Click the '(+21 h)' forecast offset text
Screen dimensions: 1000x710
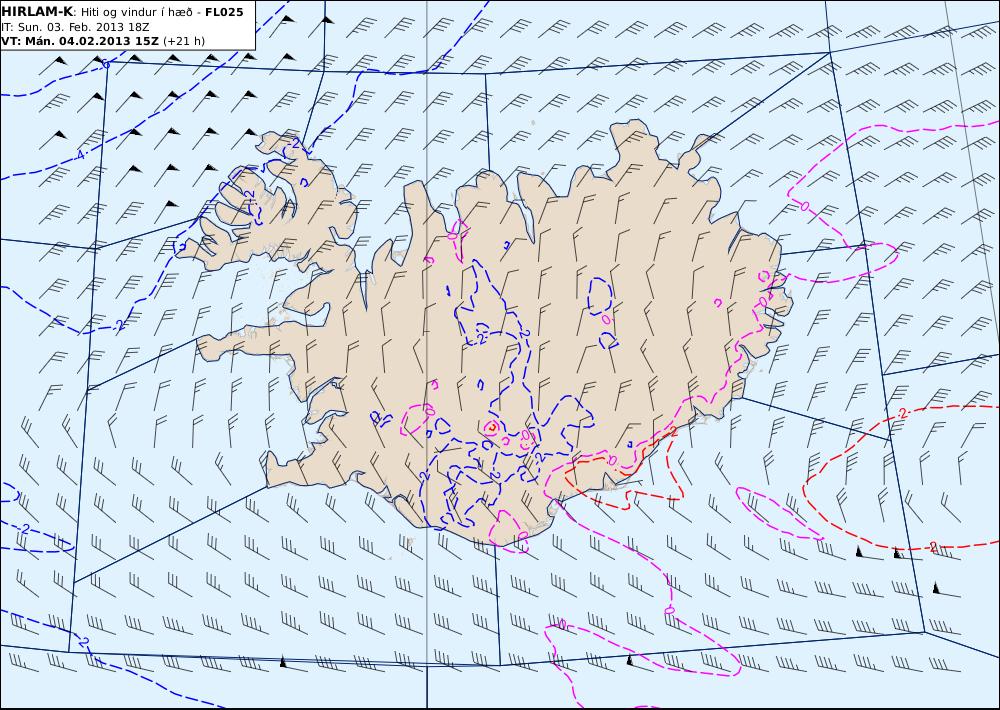pos(184,41)
